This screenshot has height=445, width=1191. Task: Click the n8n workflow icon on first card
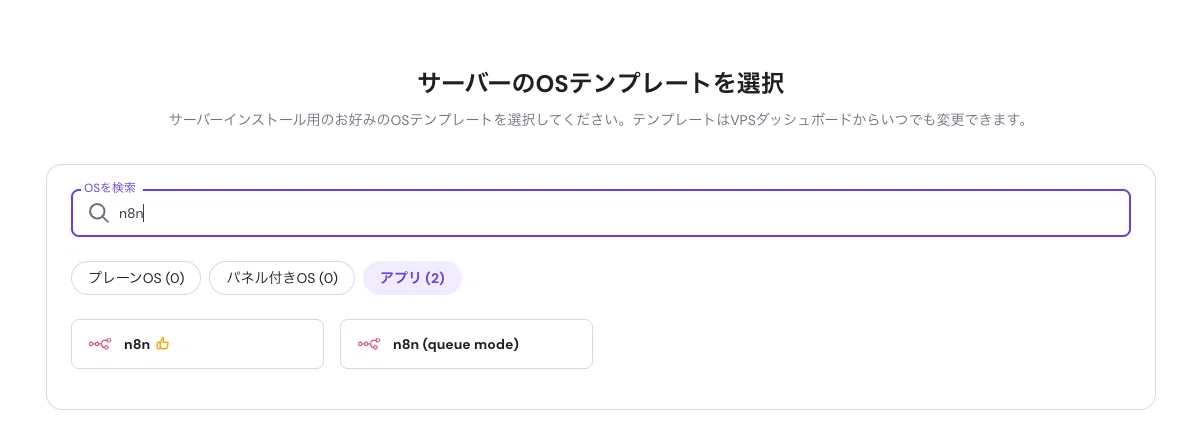pos(100,344)
